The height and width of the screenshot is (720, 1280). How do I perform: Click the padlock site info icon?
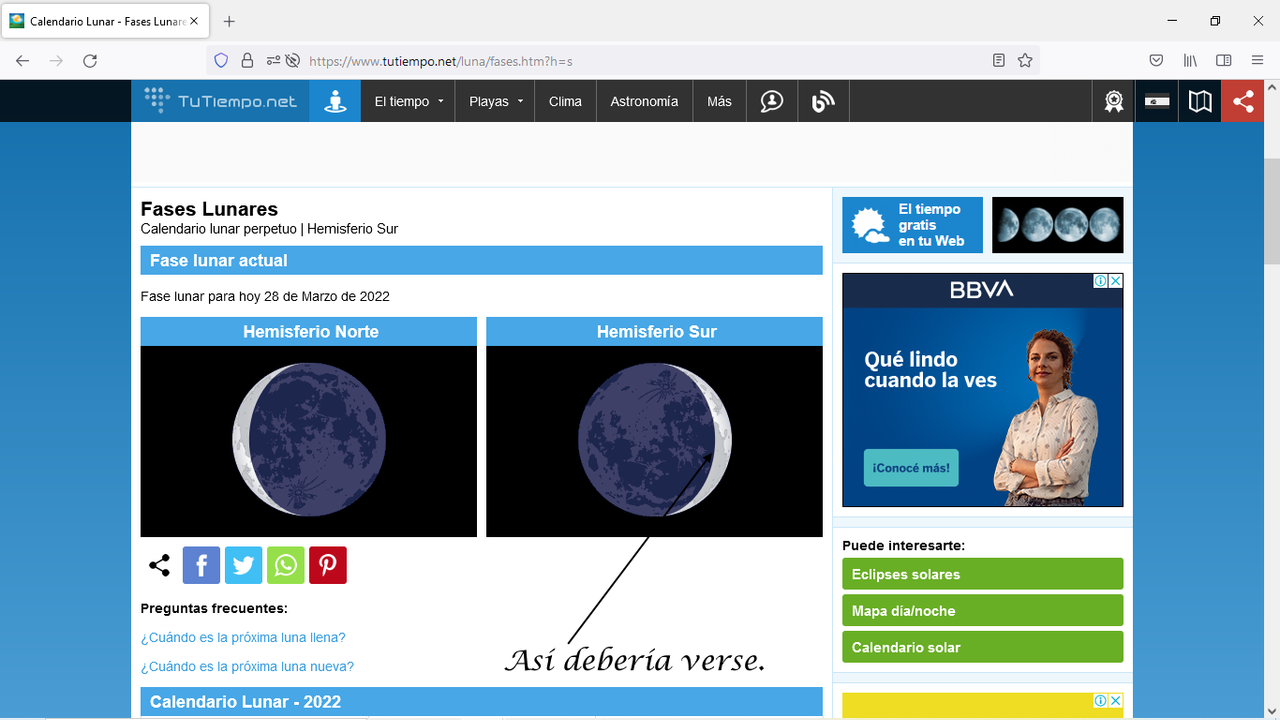(x=247, y=61)
